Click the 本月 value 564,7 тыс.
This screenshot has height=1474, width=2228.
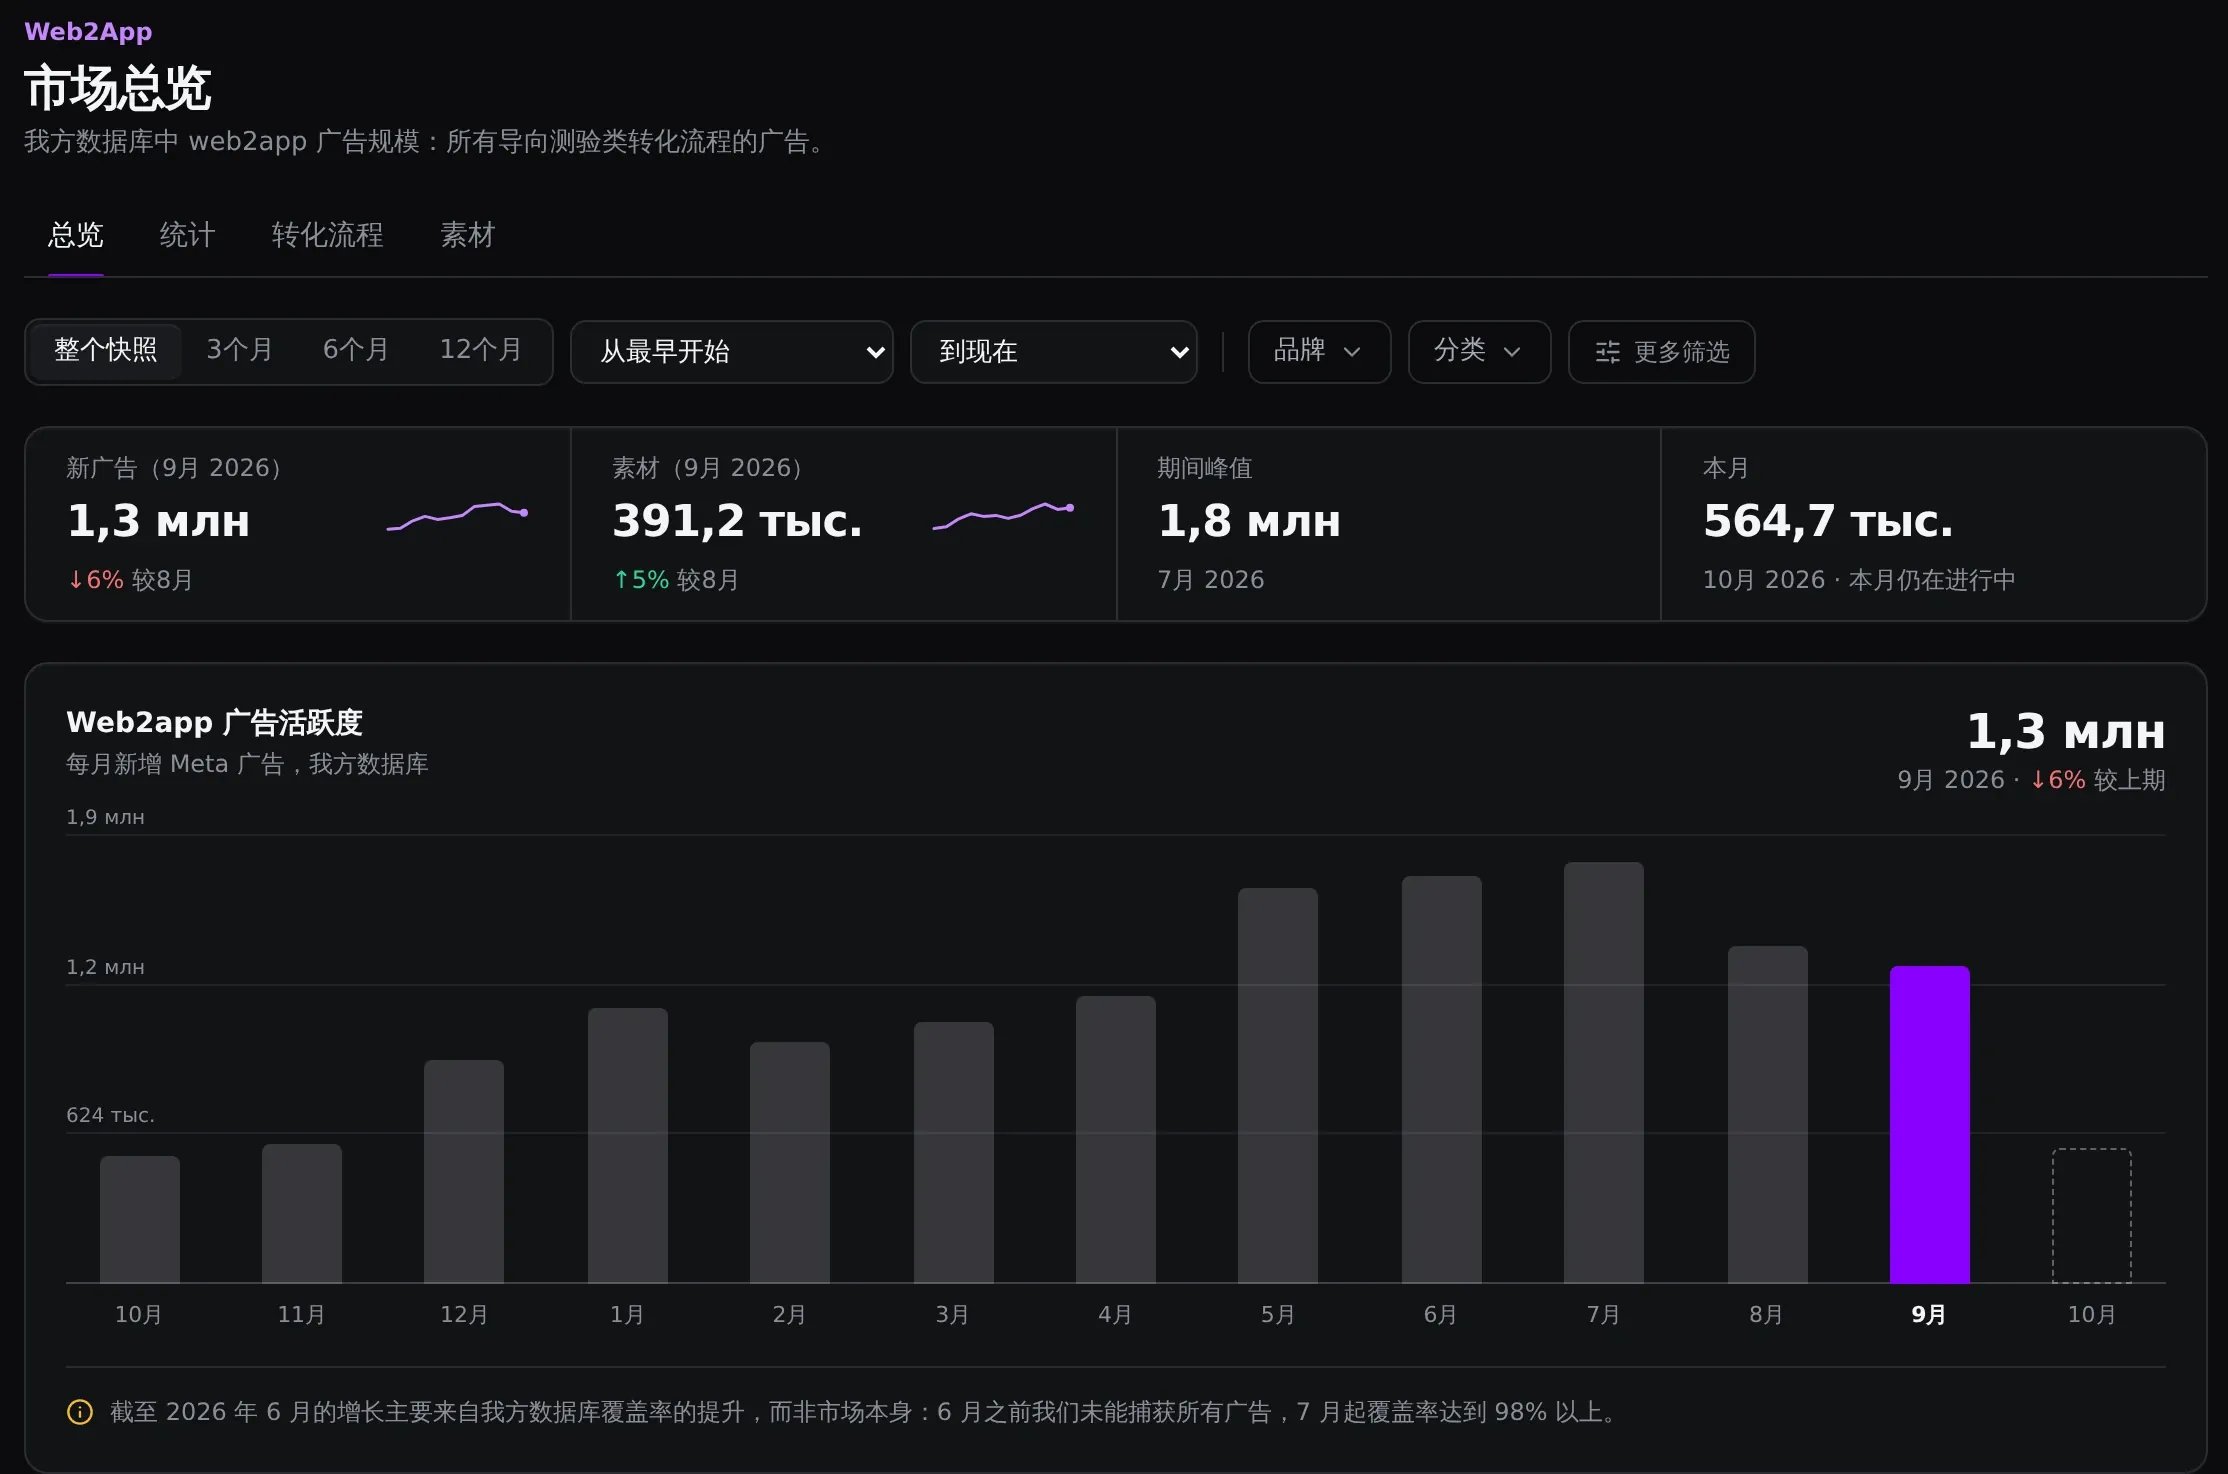tap(1828, 521)
